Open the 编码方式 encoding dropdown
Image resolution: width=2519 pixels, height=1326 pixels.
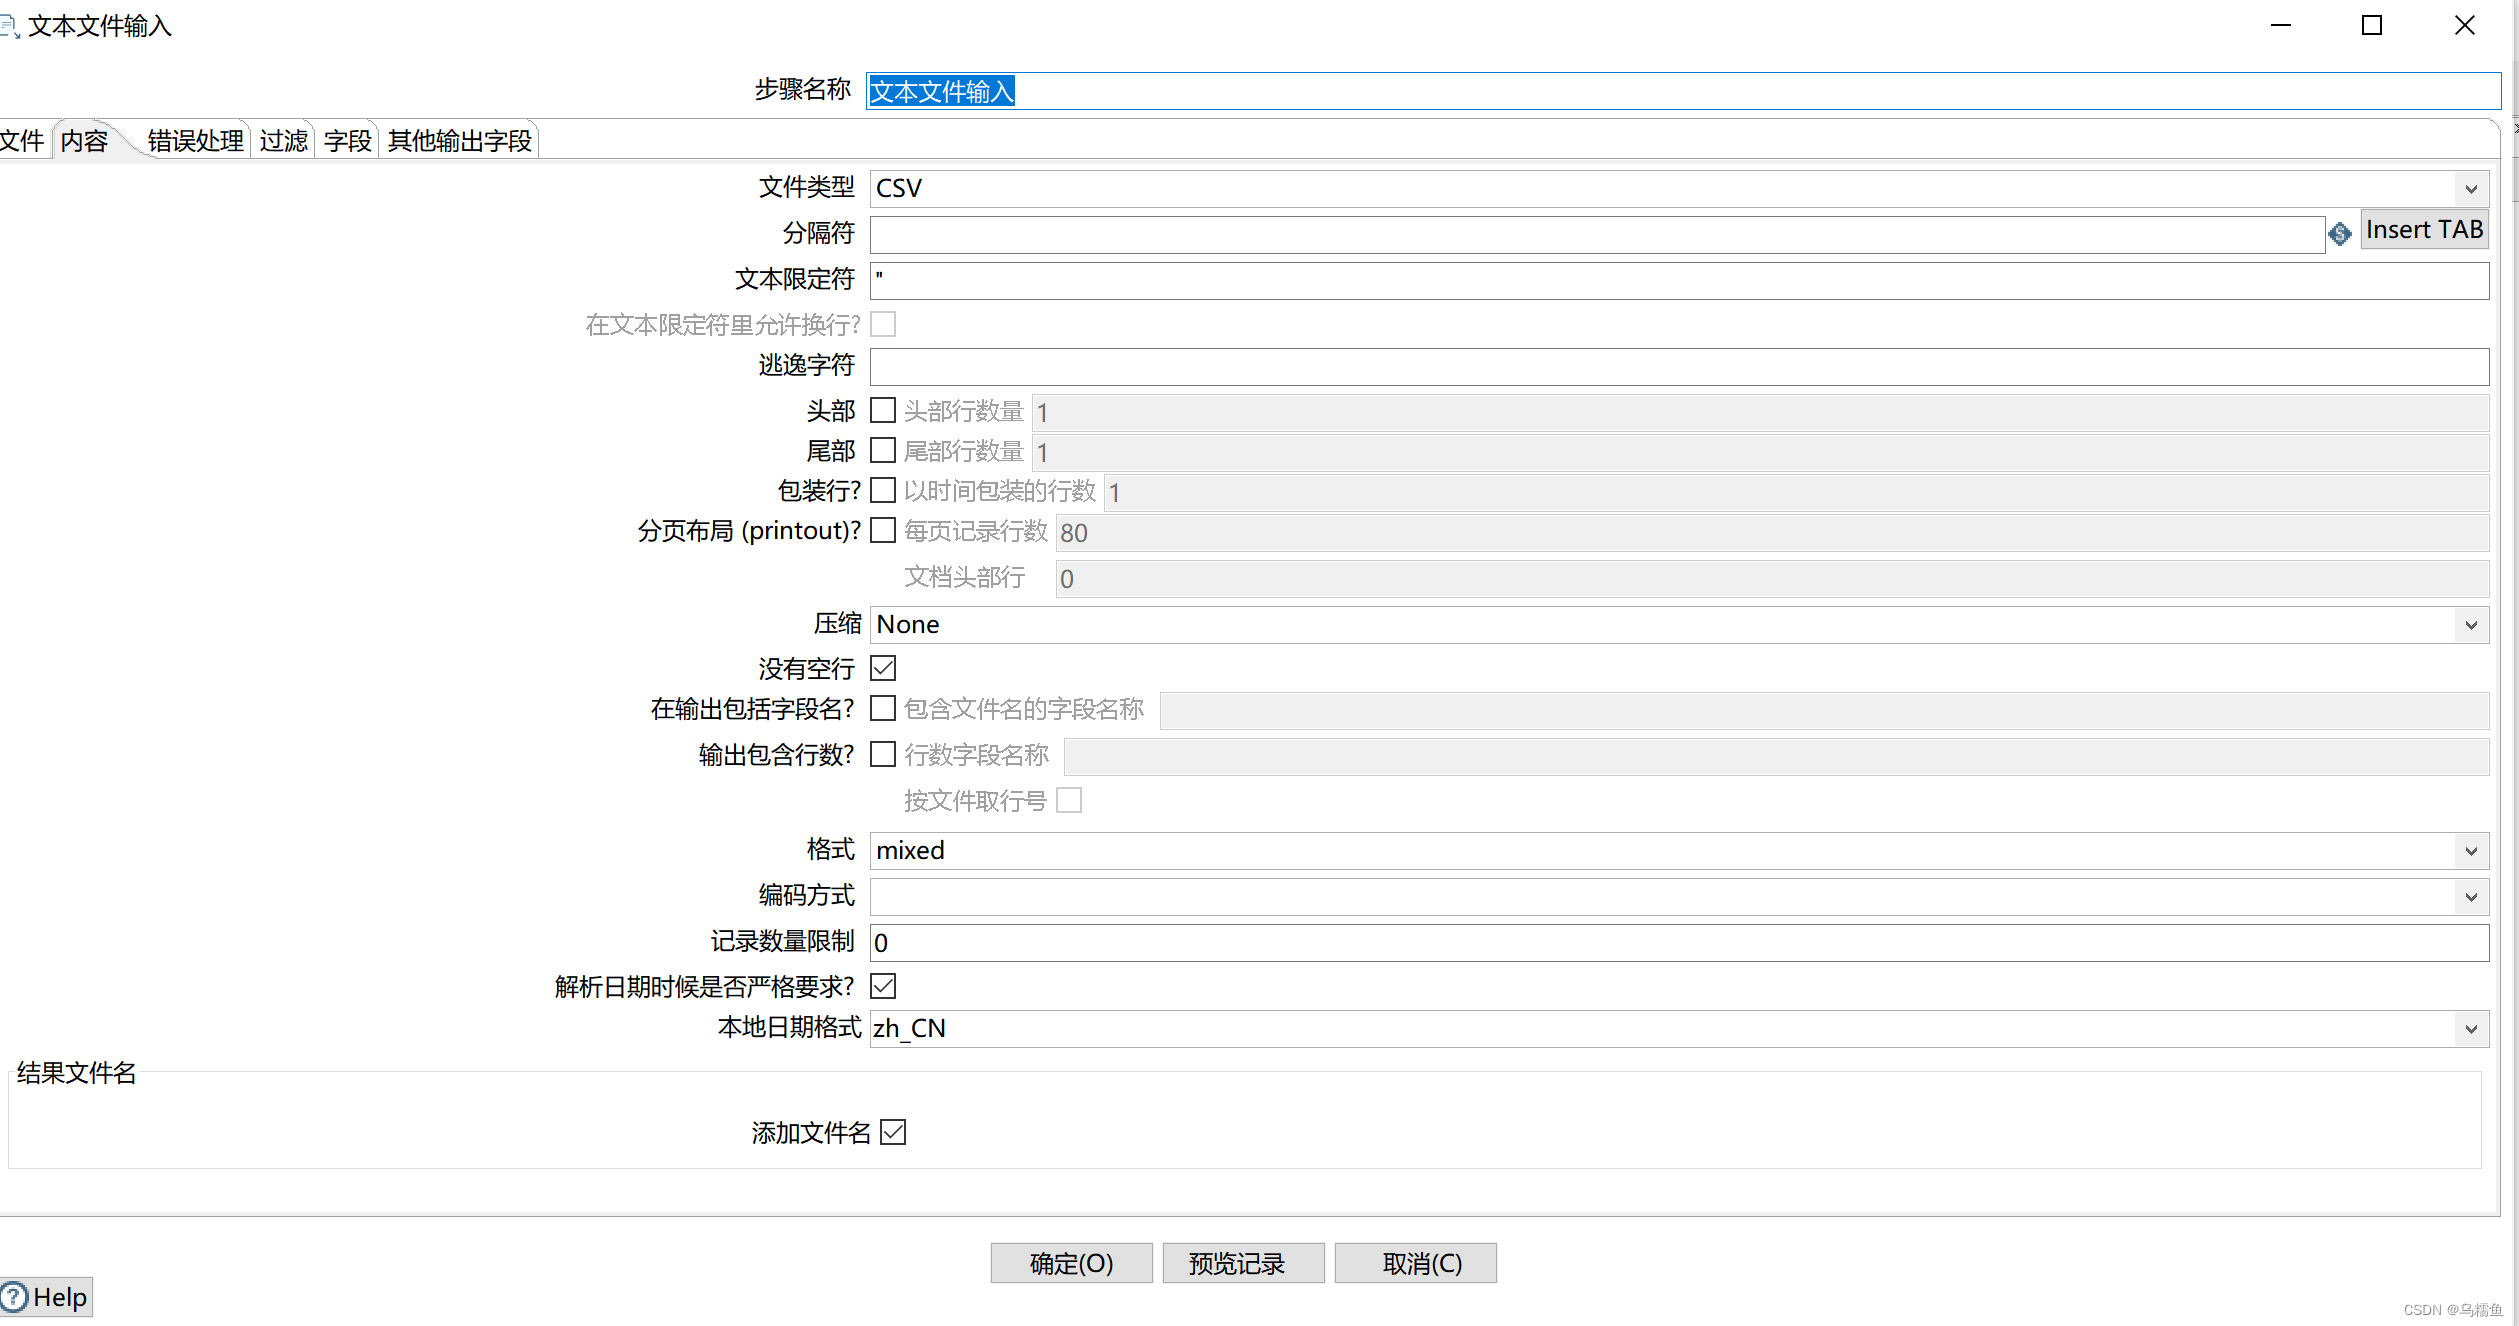click(2470, 897)
